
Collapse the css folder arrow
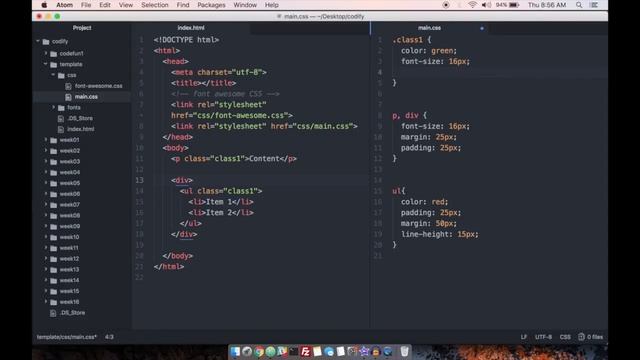click(x=53, y=75)
